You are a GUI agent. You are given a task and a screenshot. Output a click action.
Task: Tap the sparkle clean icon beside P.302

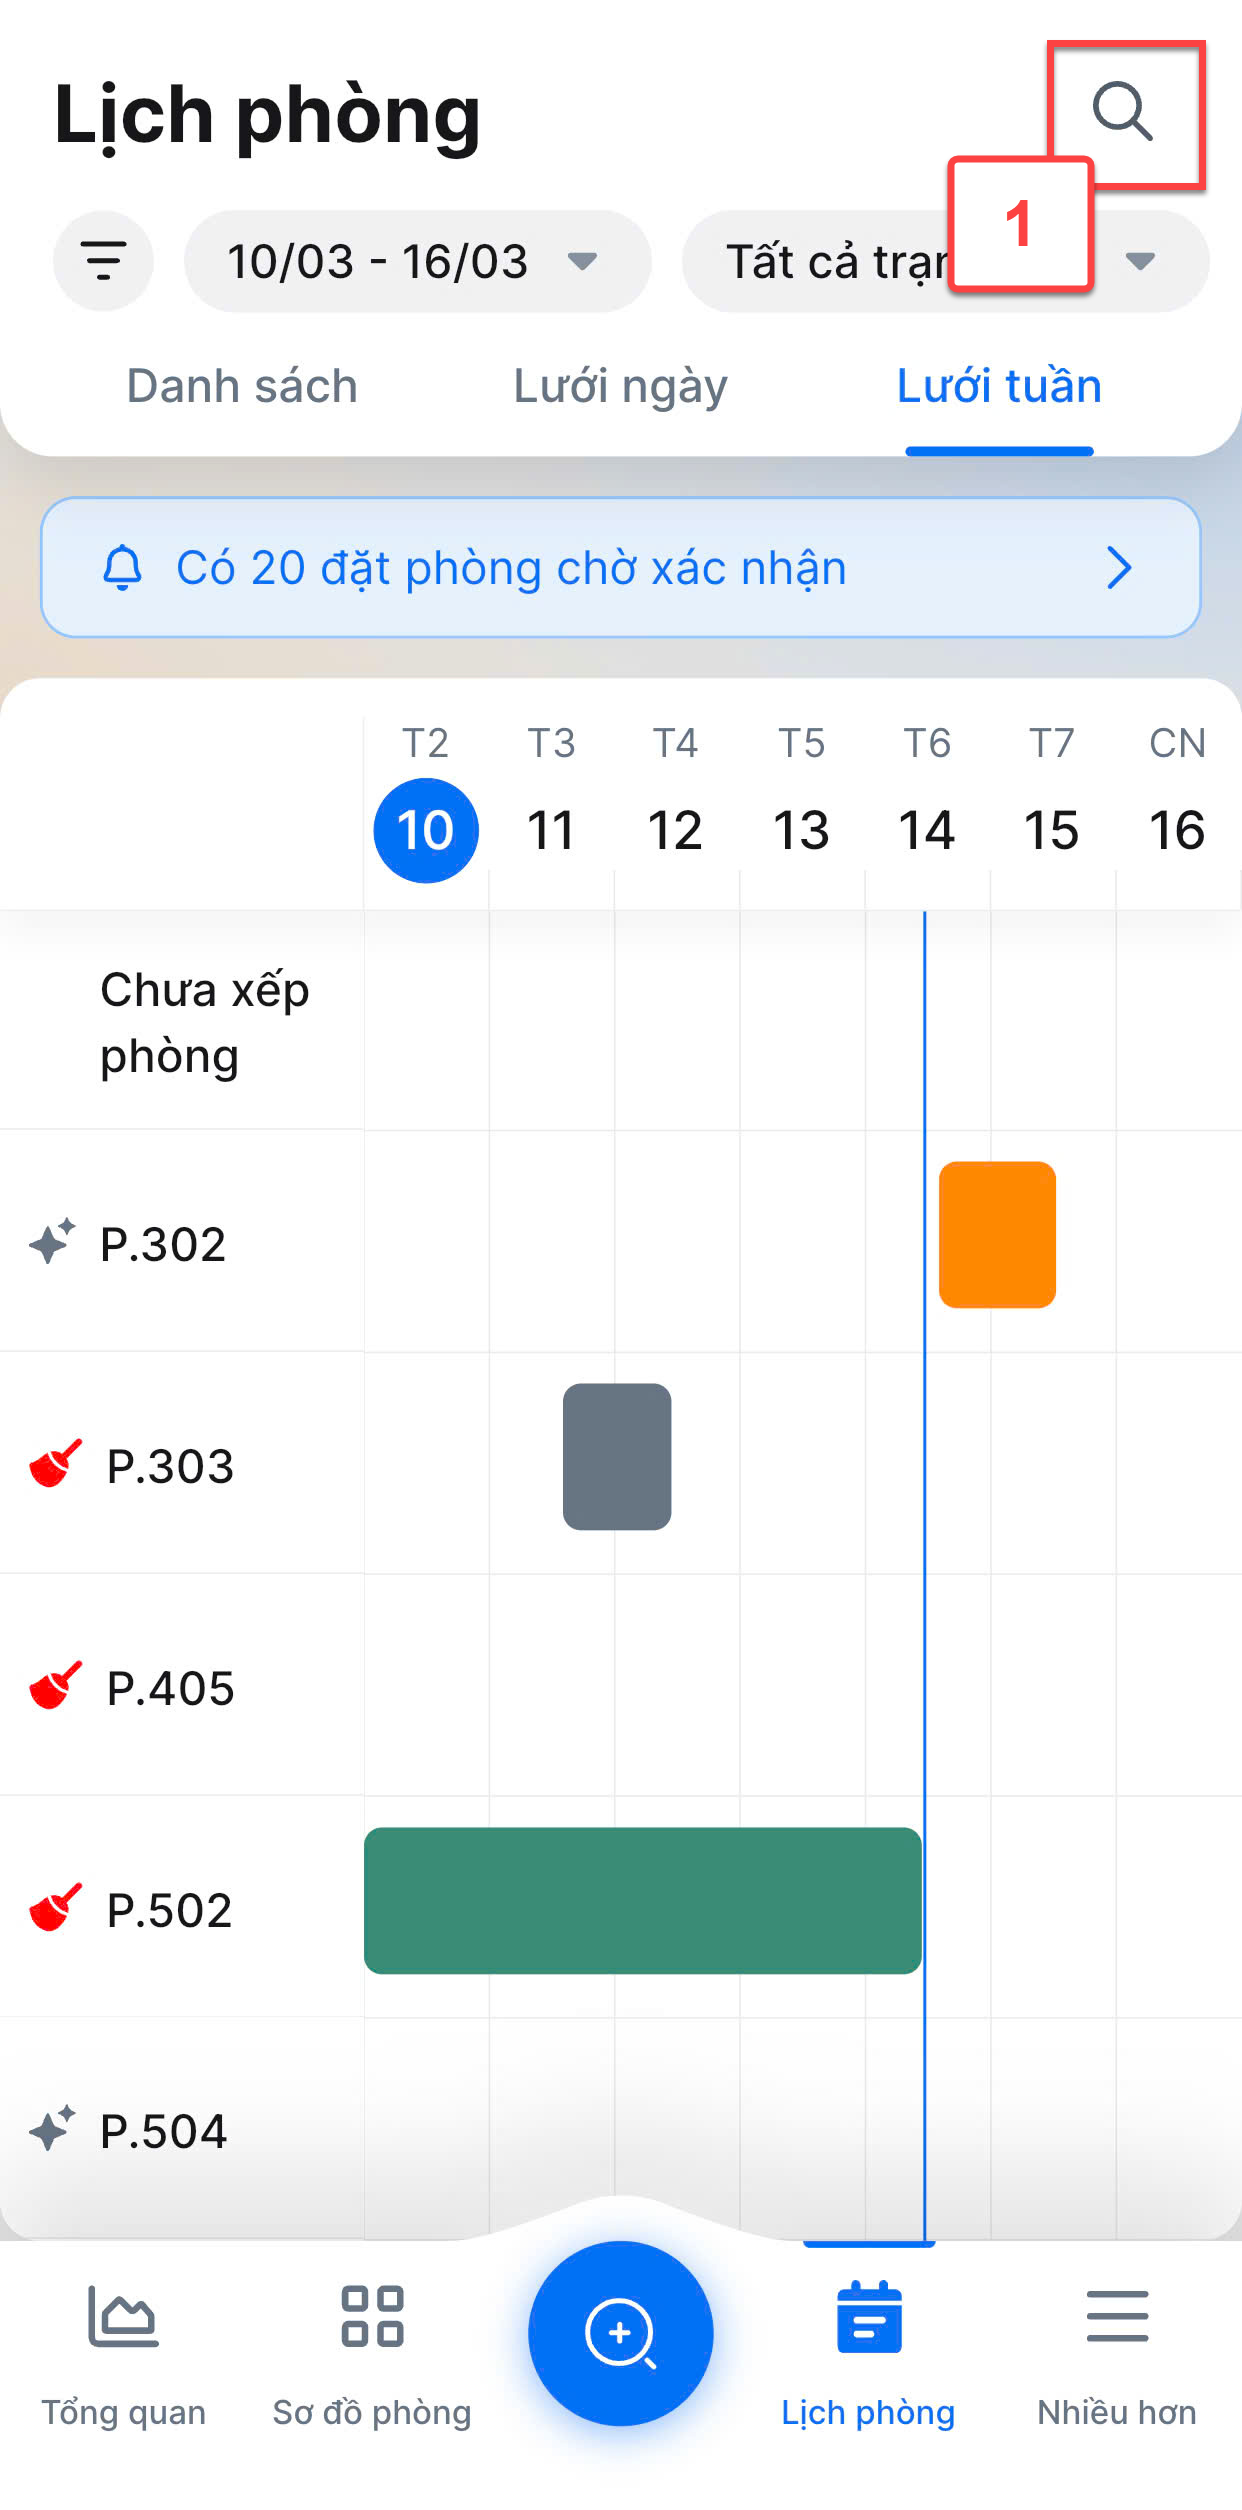(52, 1243)
